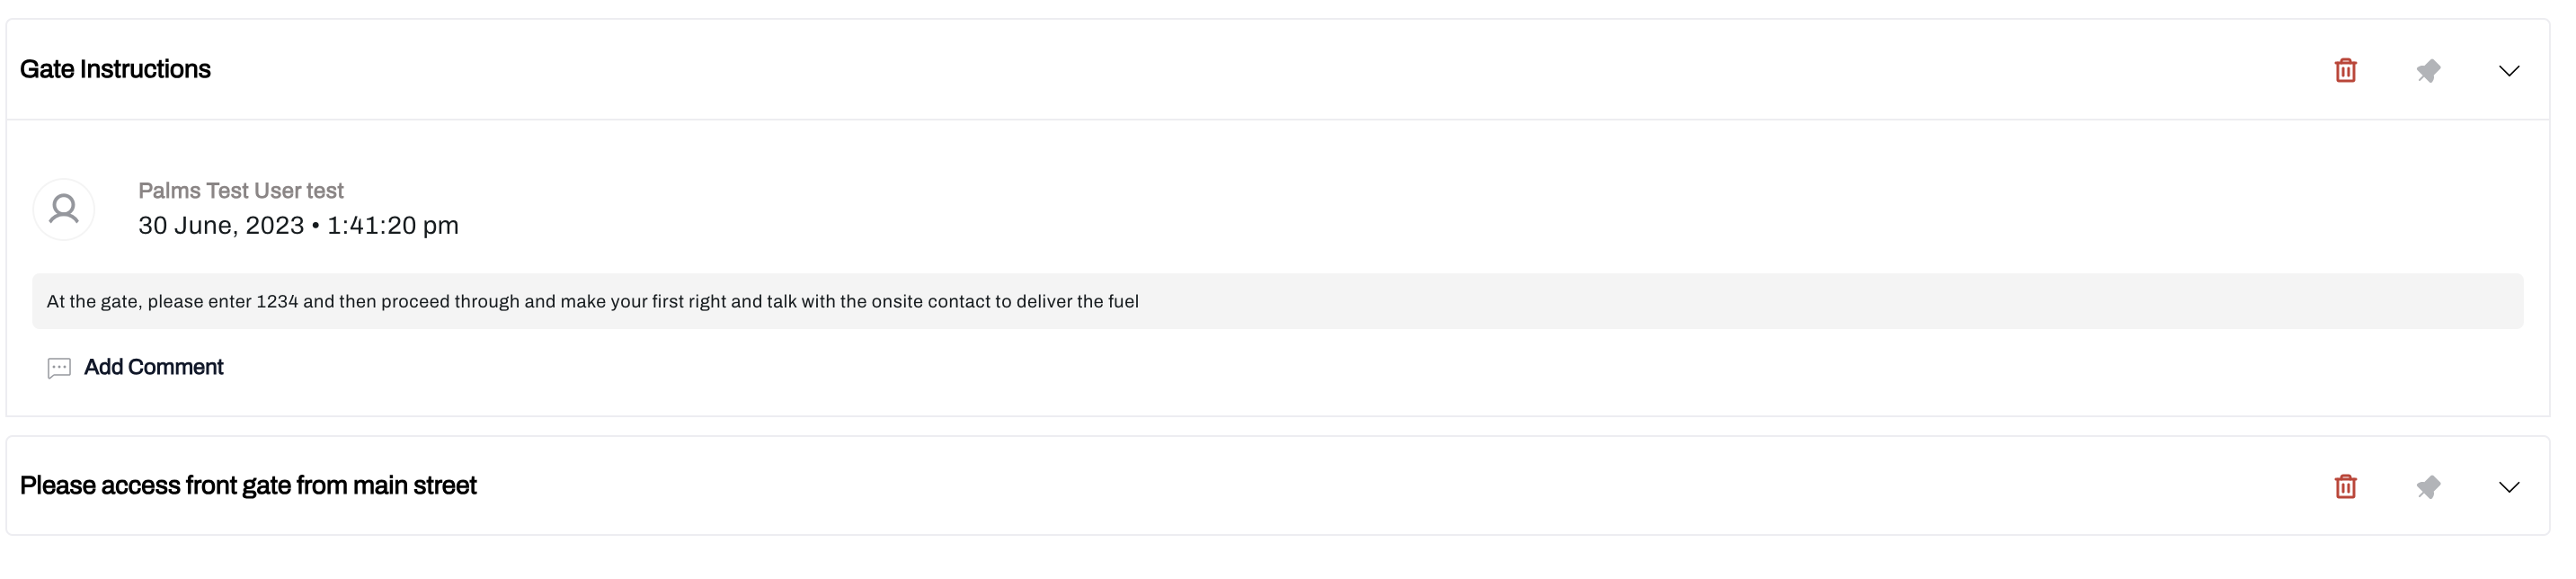
Task: Pin the front gate main street note
Action: click(2428, 486)
